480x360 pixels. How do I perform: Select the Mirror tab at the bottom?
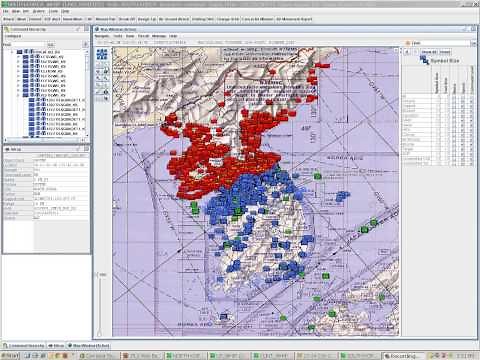tap(56, 346)
